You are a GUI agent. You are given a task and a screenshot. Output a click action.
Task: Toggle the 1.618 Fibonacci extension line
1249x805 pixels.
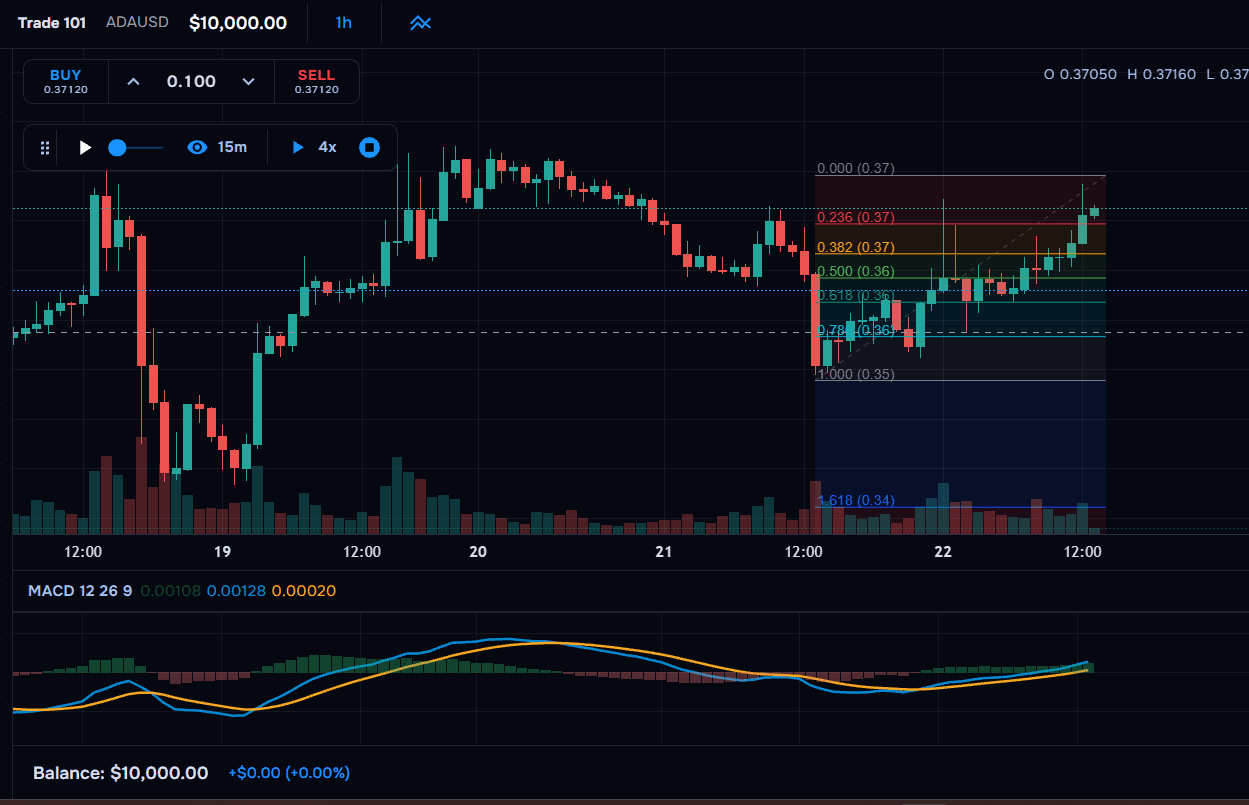tap(855, 500)
